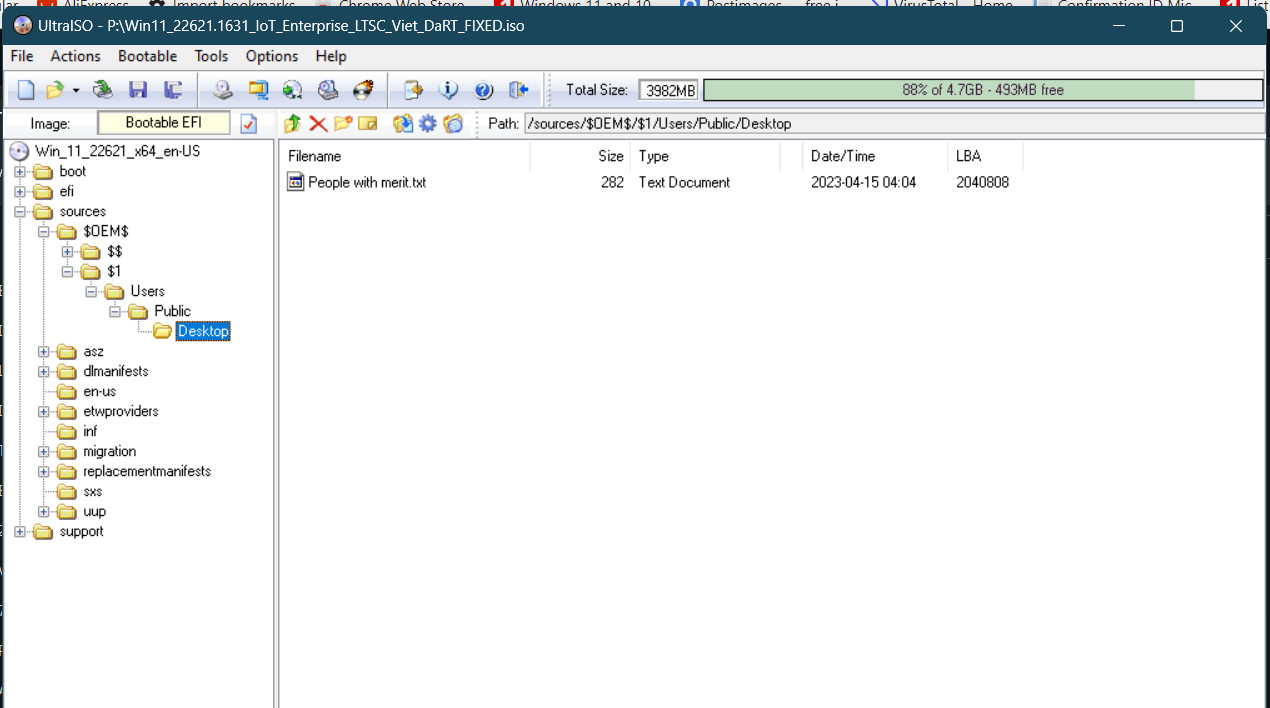1270x708 pixels.
Task: Click the Total Size 3982MB field
Action: point(669,90)
